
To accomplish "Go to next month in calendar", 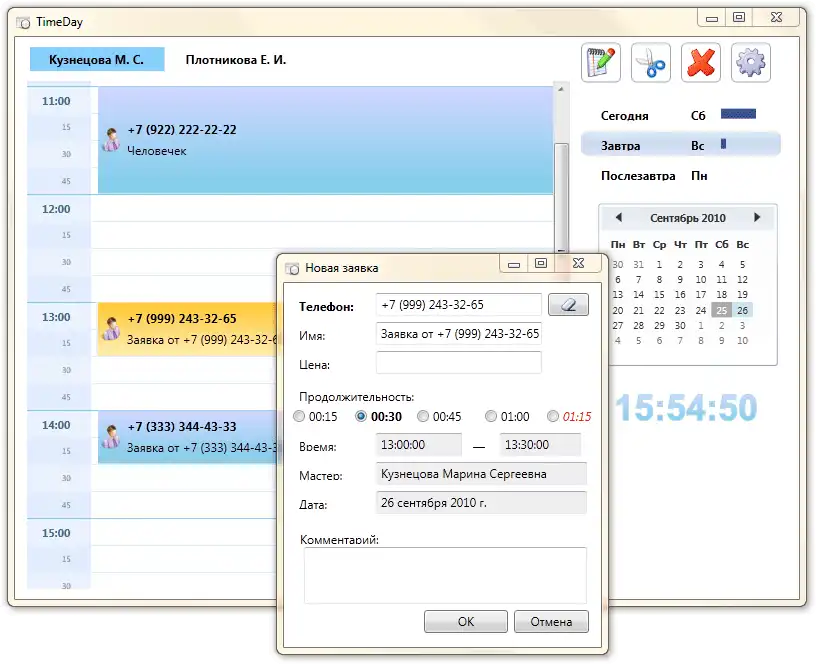I will pyautogui.click(x=757, y=217).
